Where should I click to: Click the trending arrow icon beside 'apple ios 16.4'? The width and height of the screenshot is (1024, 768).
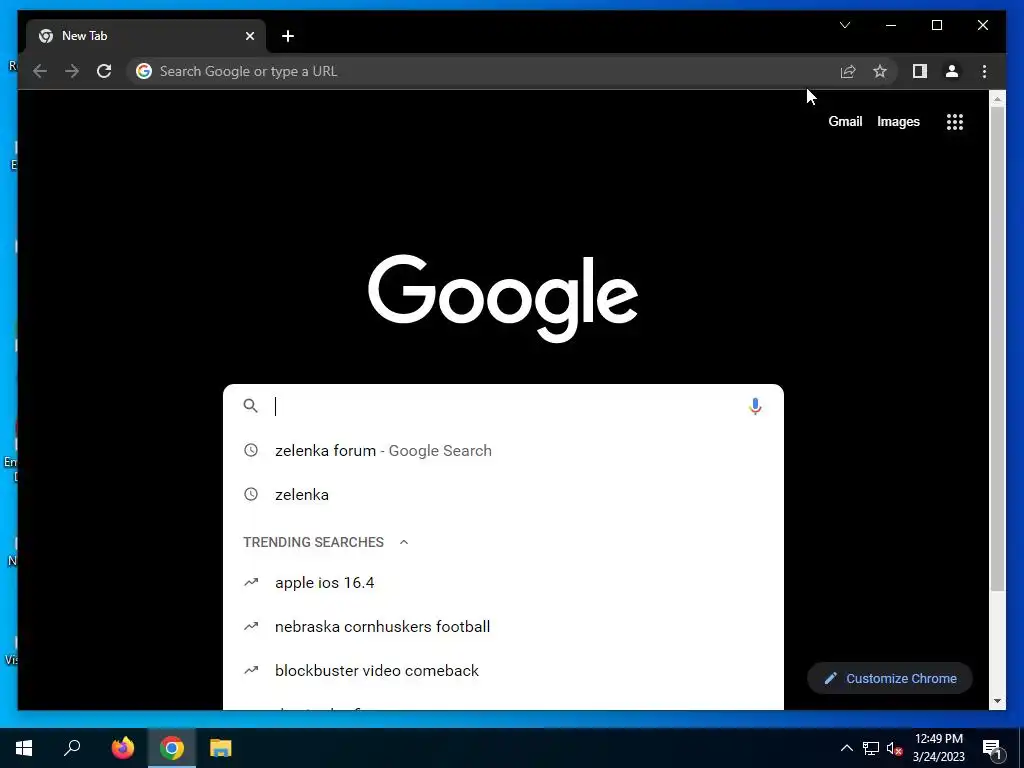click(x=251, y=582)
